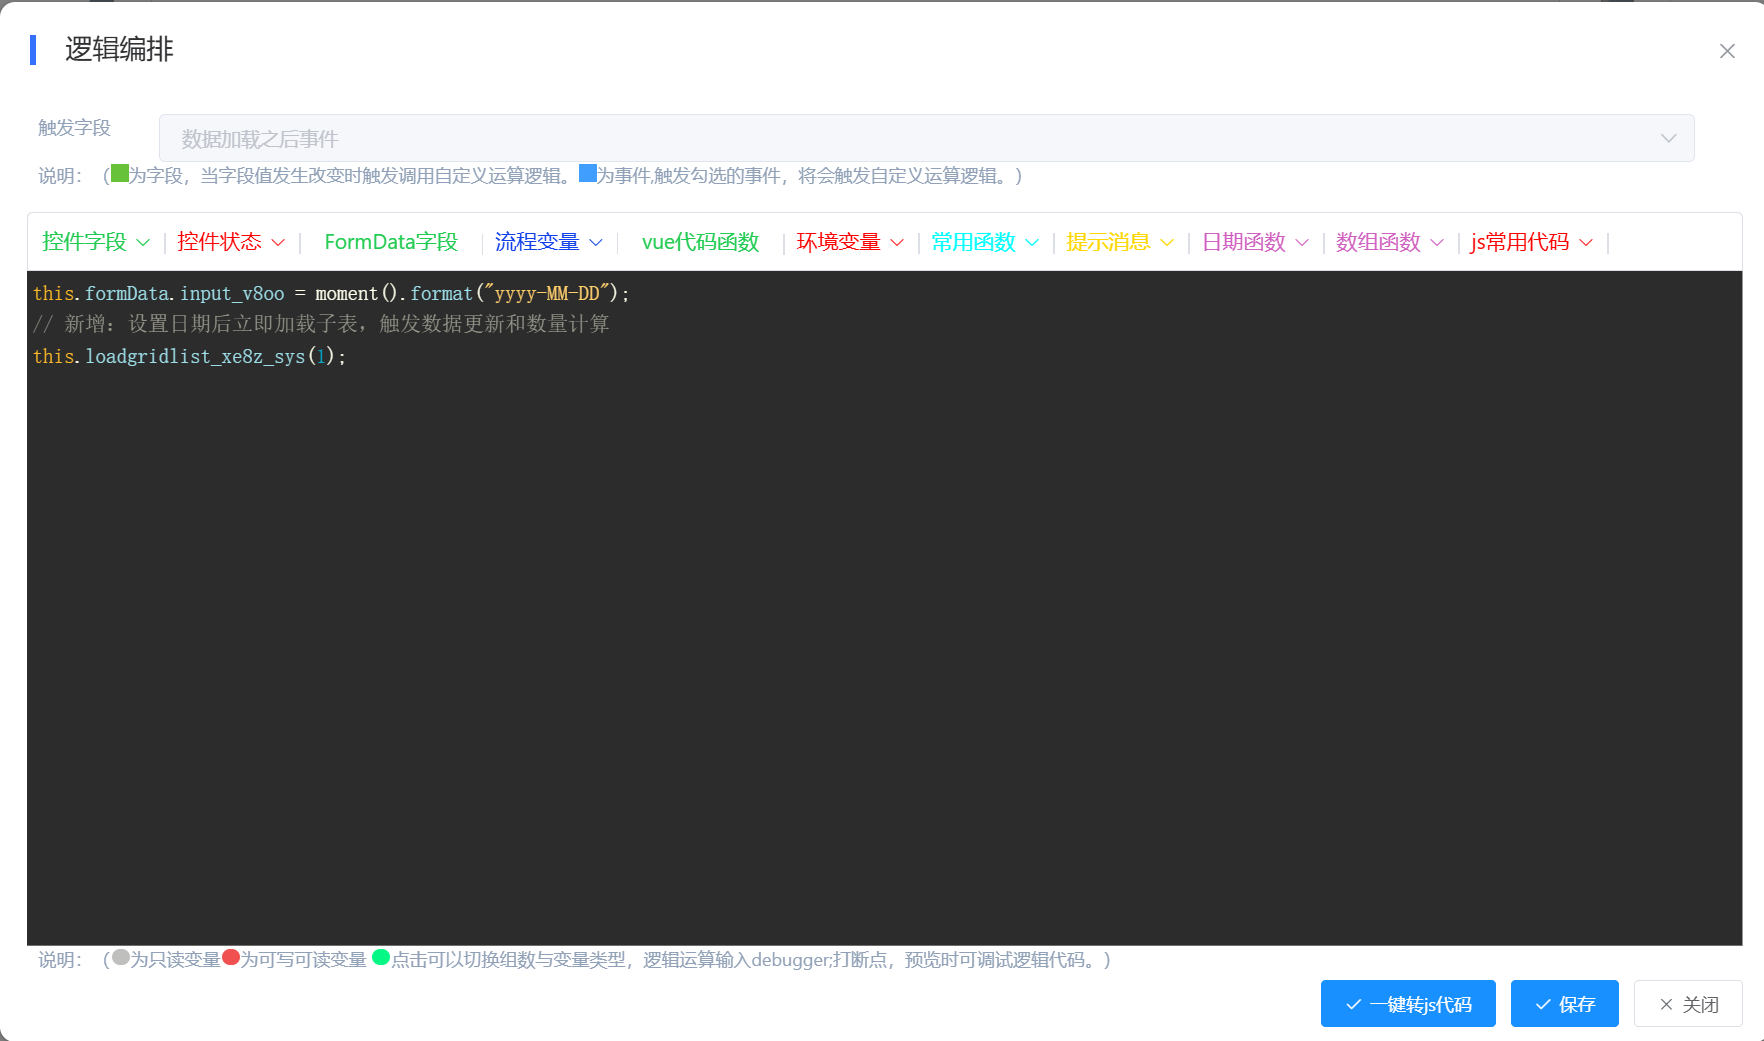Close the 逻辑编排 dialog with X icon

(x=1726, y=51)
